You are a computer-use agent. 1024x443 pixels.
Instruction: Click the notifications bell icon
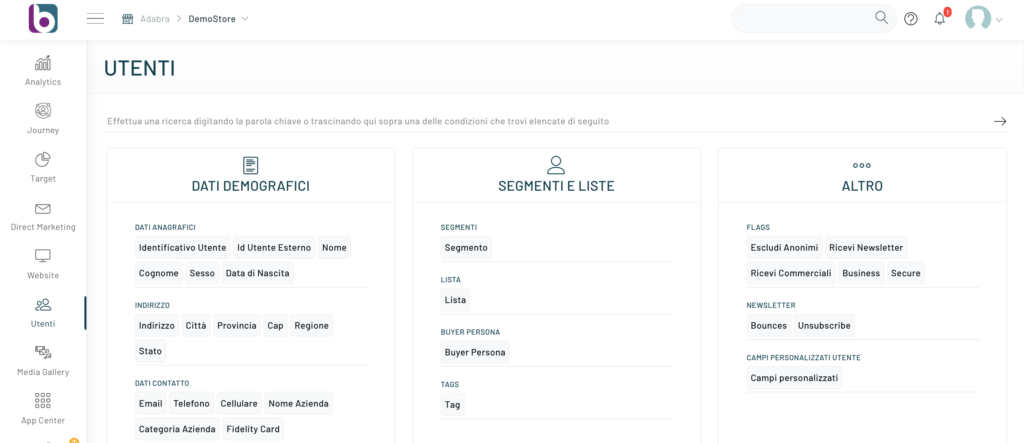[x=939, y=18]
